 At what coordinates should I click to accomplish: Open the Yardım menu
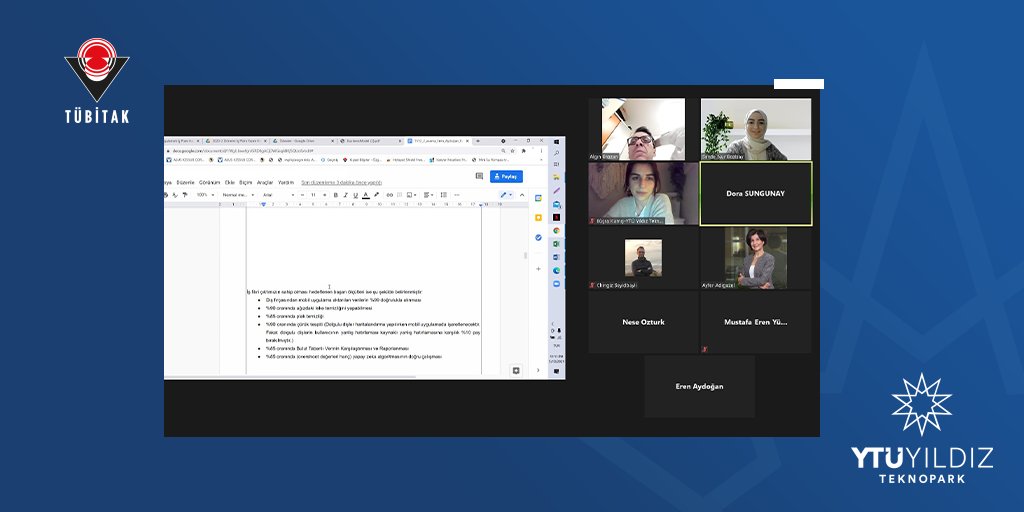click(286, 182)
